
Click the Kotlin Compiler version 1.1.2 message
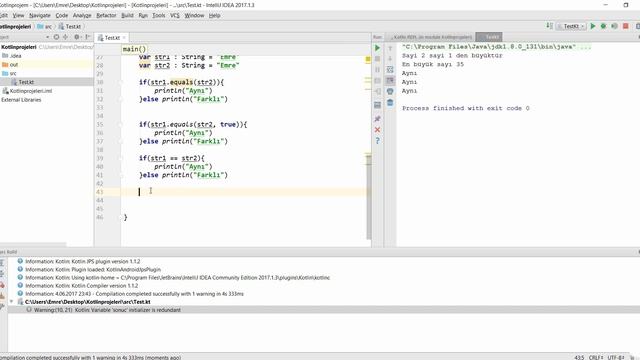click(81, 286)
